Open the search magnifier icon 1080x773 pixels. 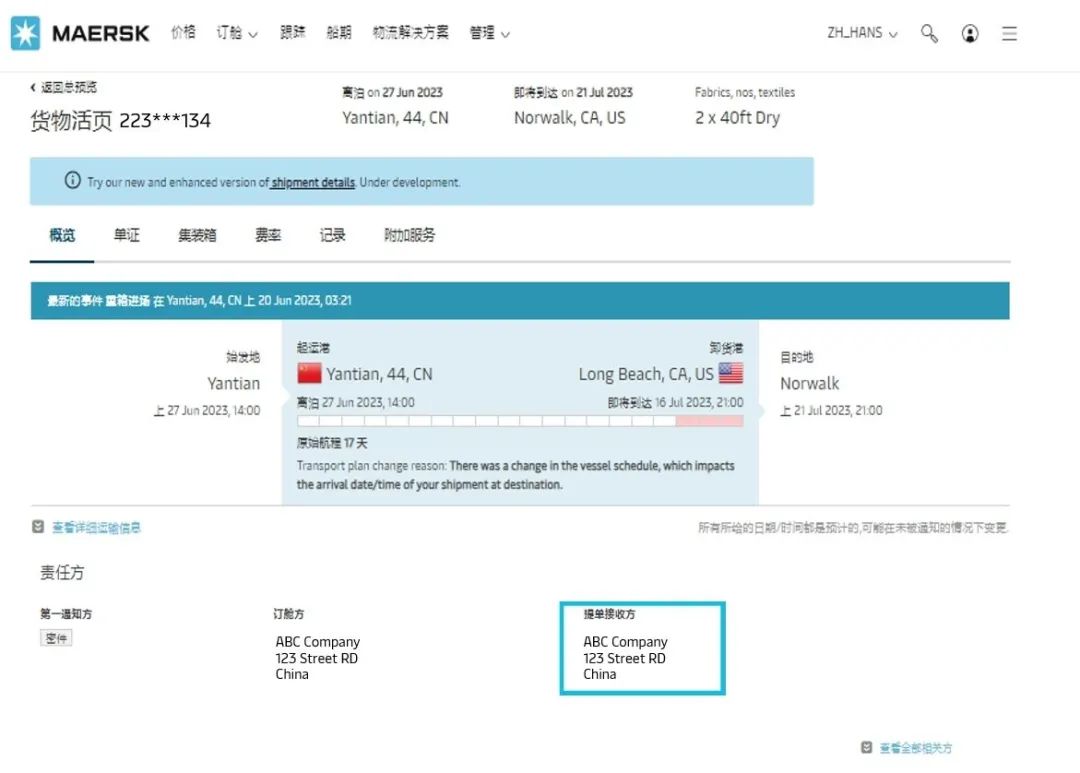click(929, 33)
